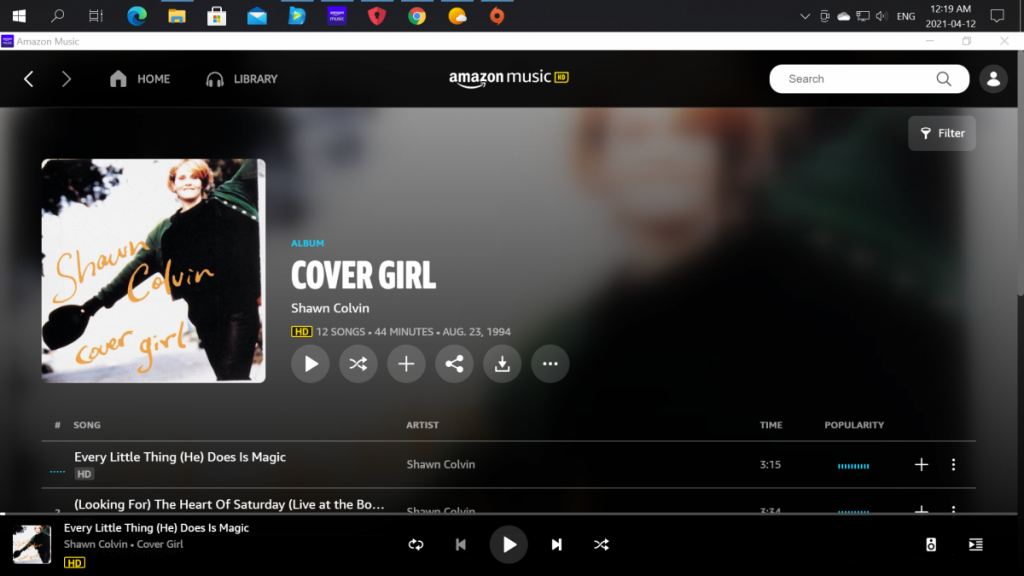
Task: Open the album's more options menu
Action: (x=550, y=364)
